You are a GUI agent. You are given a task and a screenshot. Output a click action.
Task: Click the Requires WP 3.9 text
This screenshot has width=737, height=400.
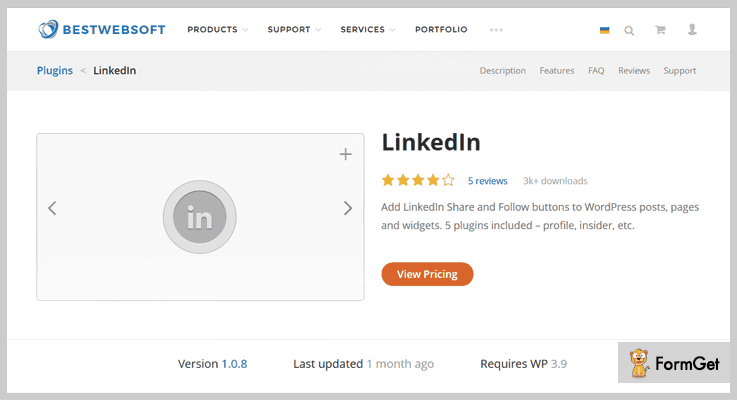[524, 364]
